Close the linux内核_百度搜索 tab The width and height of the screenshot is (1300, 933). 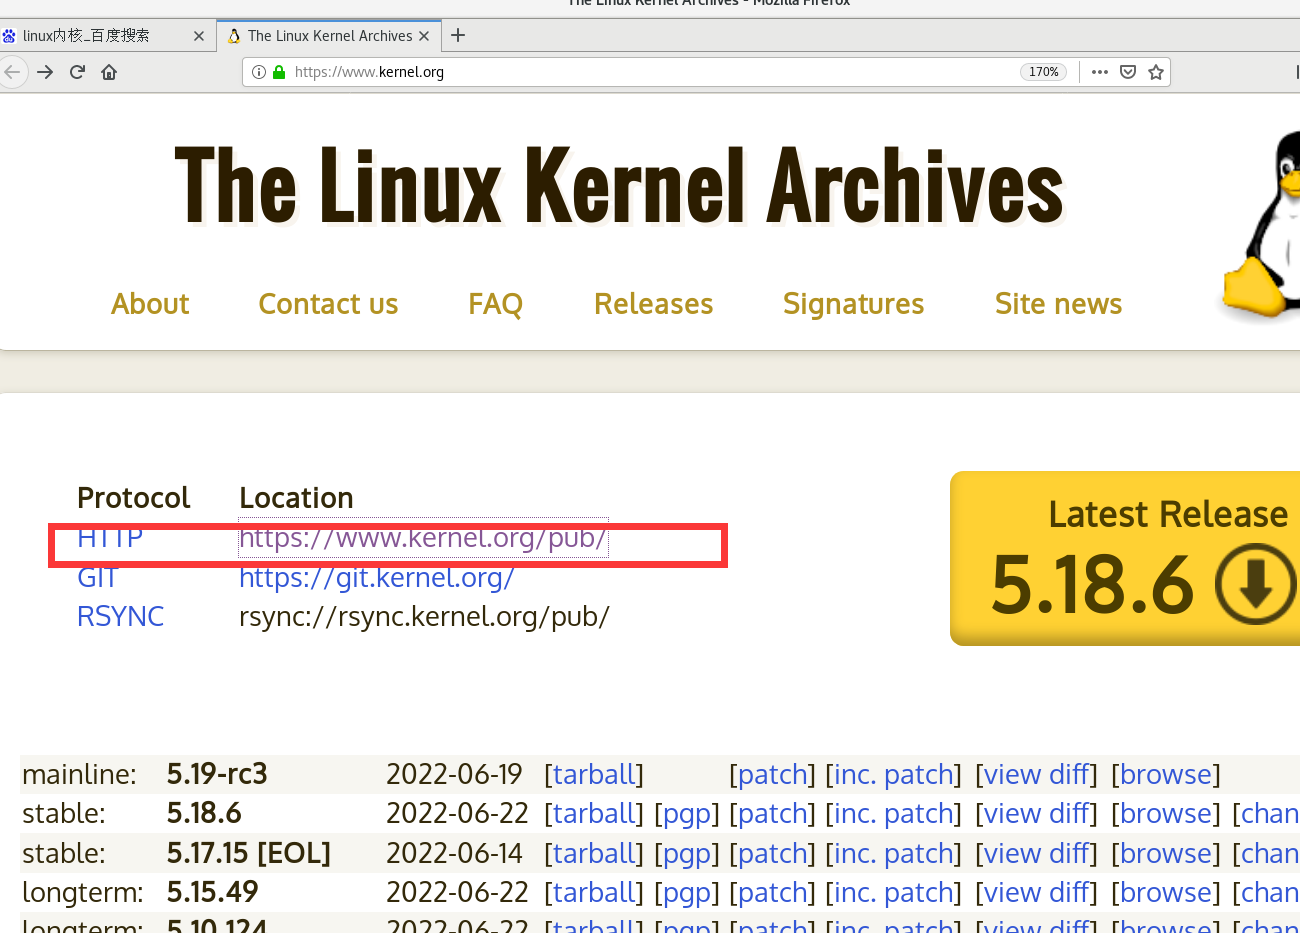tap(199, 36)
